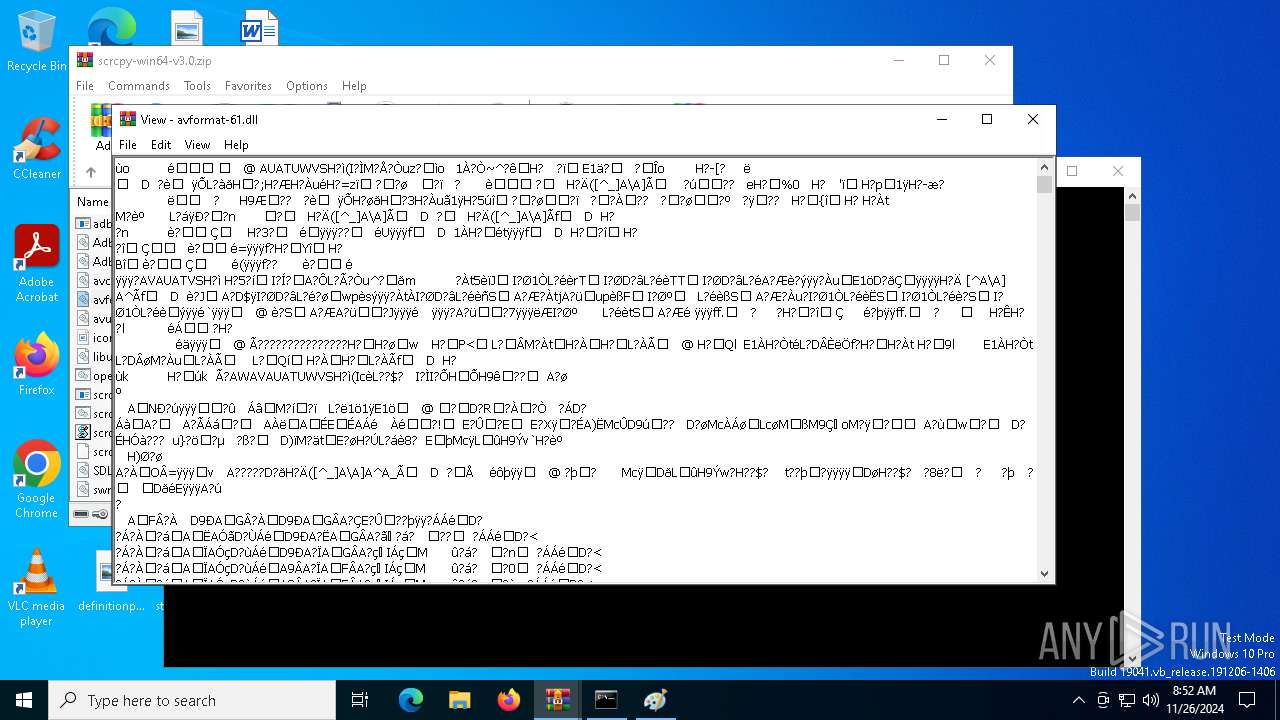Select the ico file entry in WinRAR
1280x720 pixels.
point(94,338)
